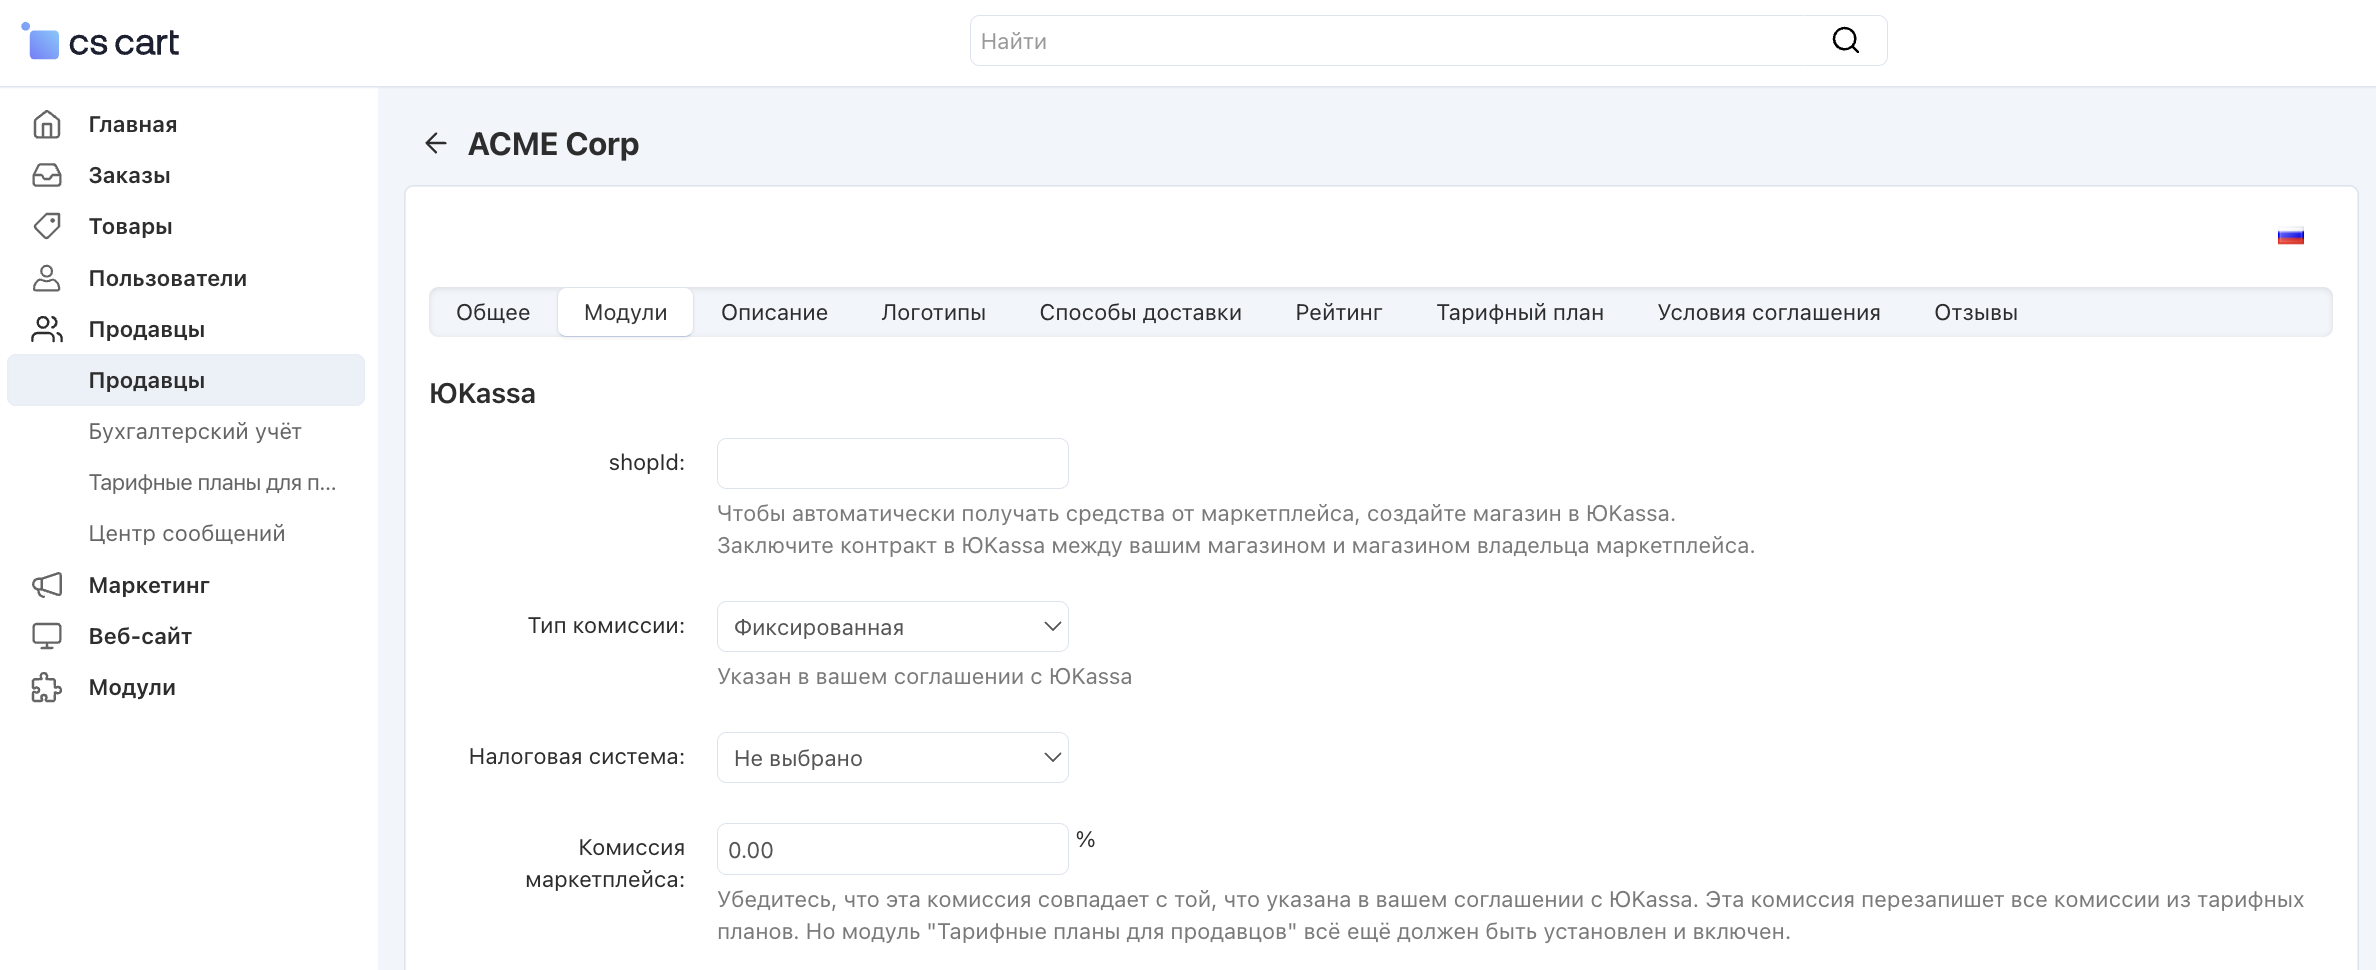Open Бухгалтерский учёт in the sidebar
2376x970 pixels.
(x=195, y=431)
